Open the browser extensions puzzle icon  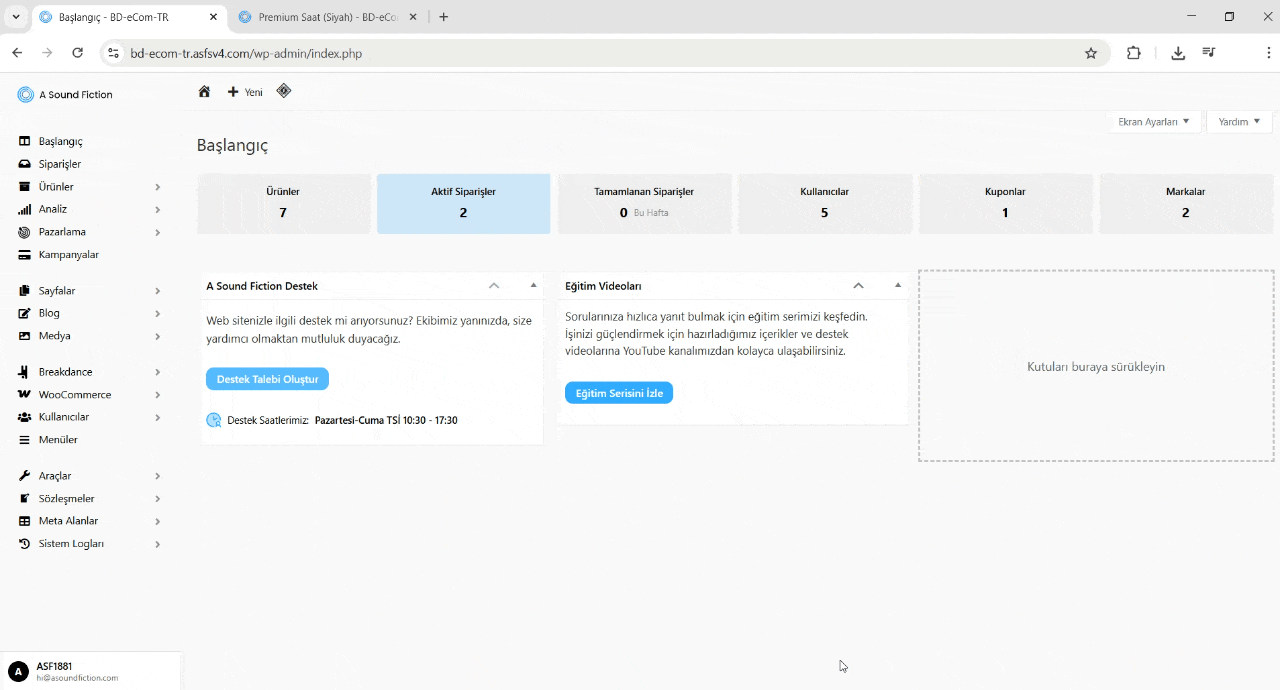coord(1133,53)
